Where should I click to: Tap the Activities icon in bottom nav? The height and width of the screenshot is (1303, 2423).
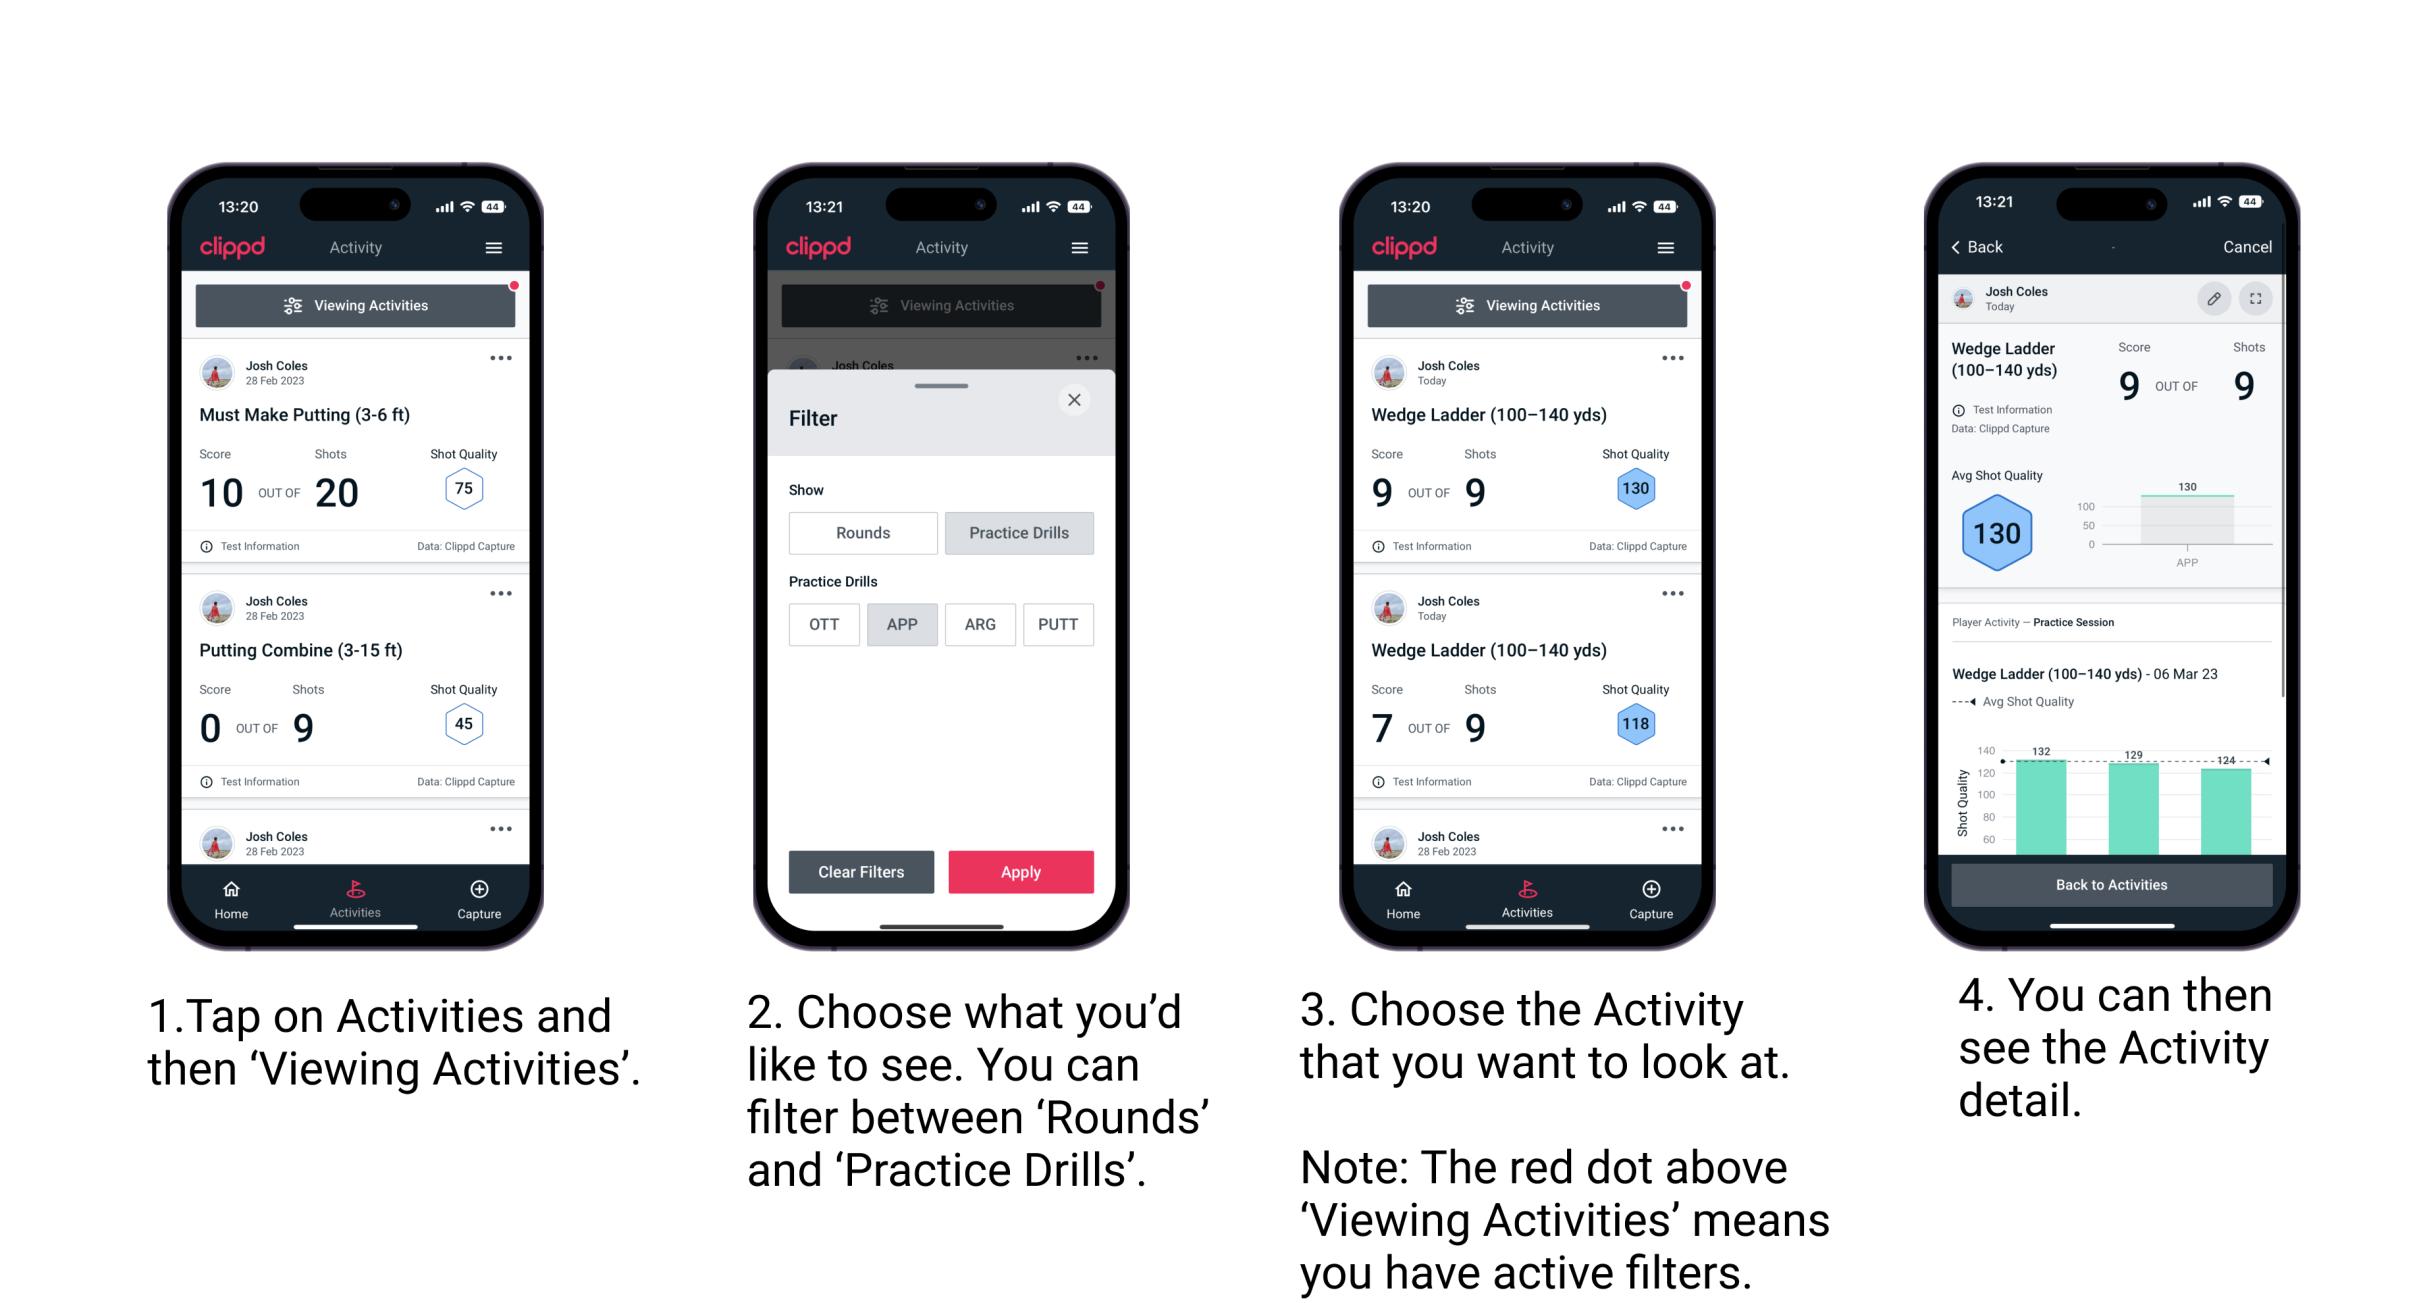pos(355,894)
